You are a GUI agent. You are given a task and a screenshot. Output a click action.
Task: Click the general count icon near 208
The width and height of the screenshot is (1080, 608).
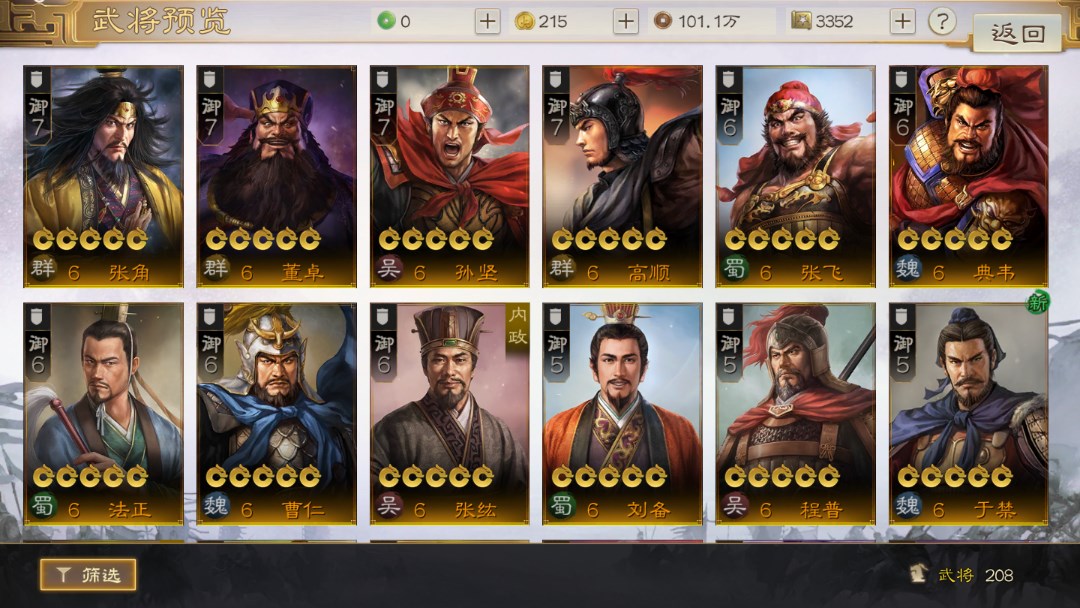(918, 574)
